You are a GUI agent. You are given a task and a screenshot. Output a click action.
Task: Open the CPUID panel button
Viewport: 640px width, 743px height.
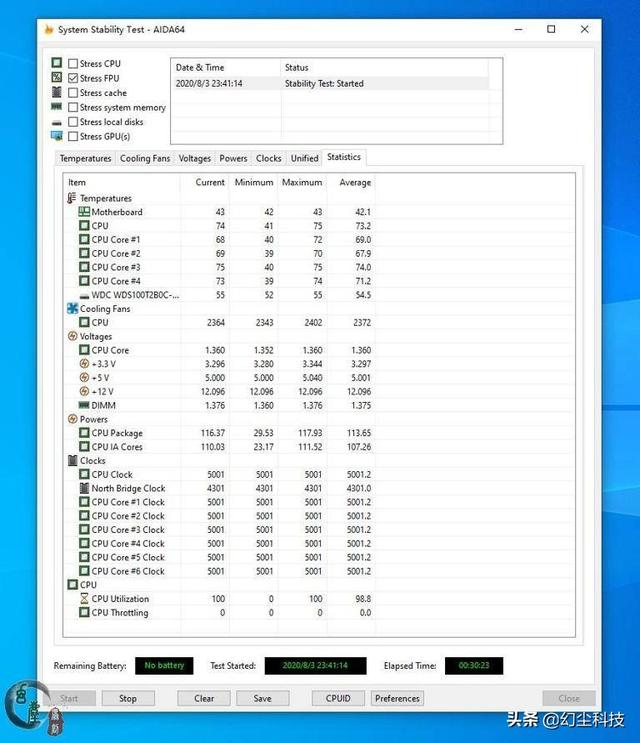pyautogui.click(x=338, y=698)
